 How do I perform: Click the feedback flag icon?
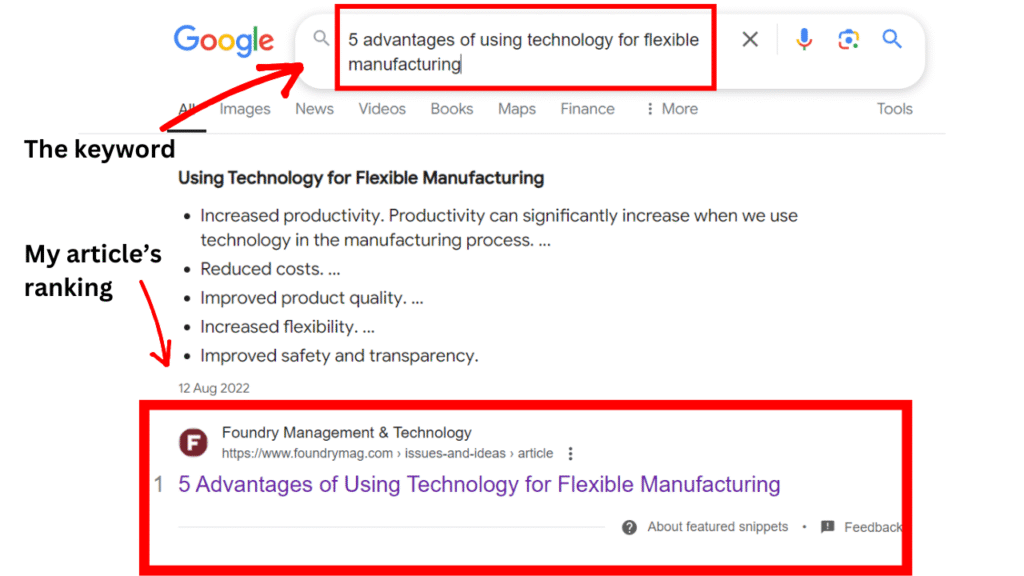tap(827, 527)
